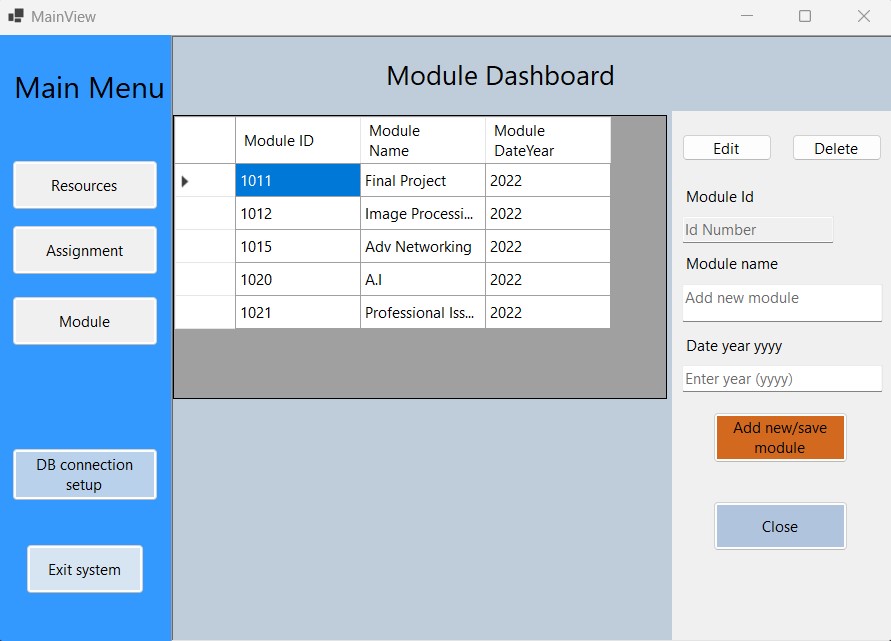Screen dimensions: 891x641
Task: Select the Date year yyyy input field
Action: click(x=781, y=378)
